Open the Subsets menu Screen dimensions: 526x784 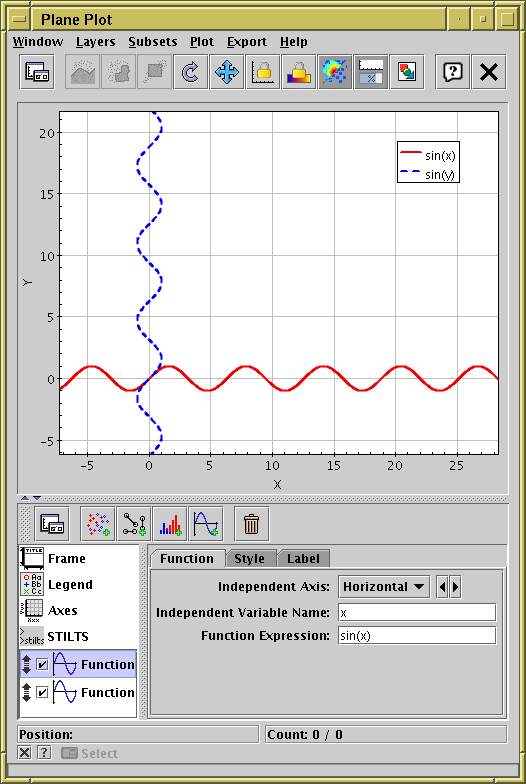(152, 42)
